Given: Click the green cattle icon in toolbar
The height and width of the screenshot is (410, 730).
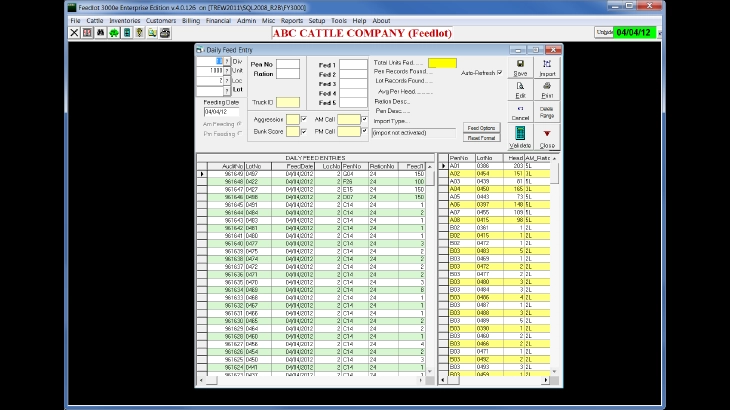Looking at the screenshot, I should 114,33.
